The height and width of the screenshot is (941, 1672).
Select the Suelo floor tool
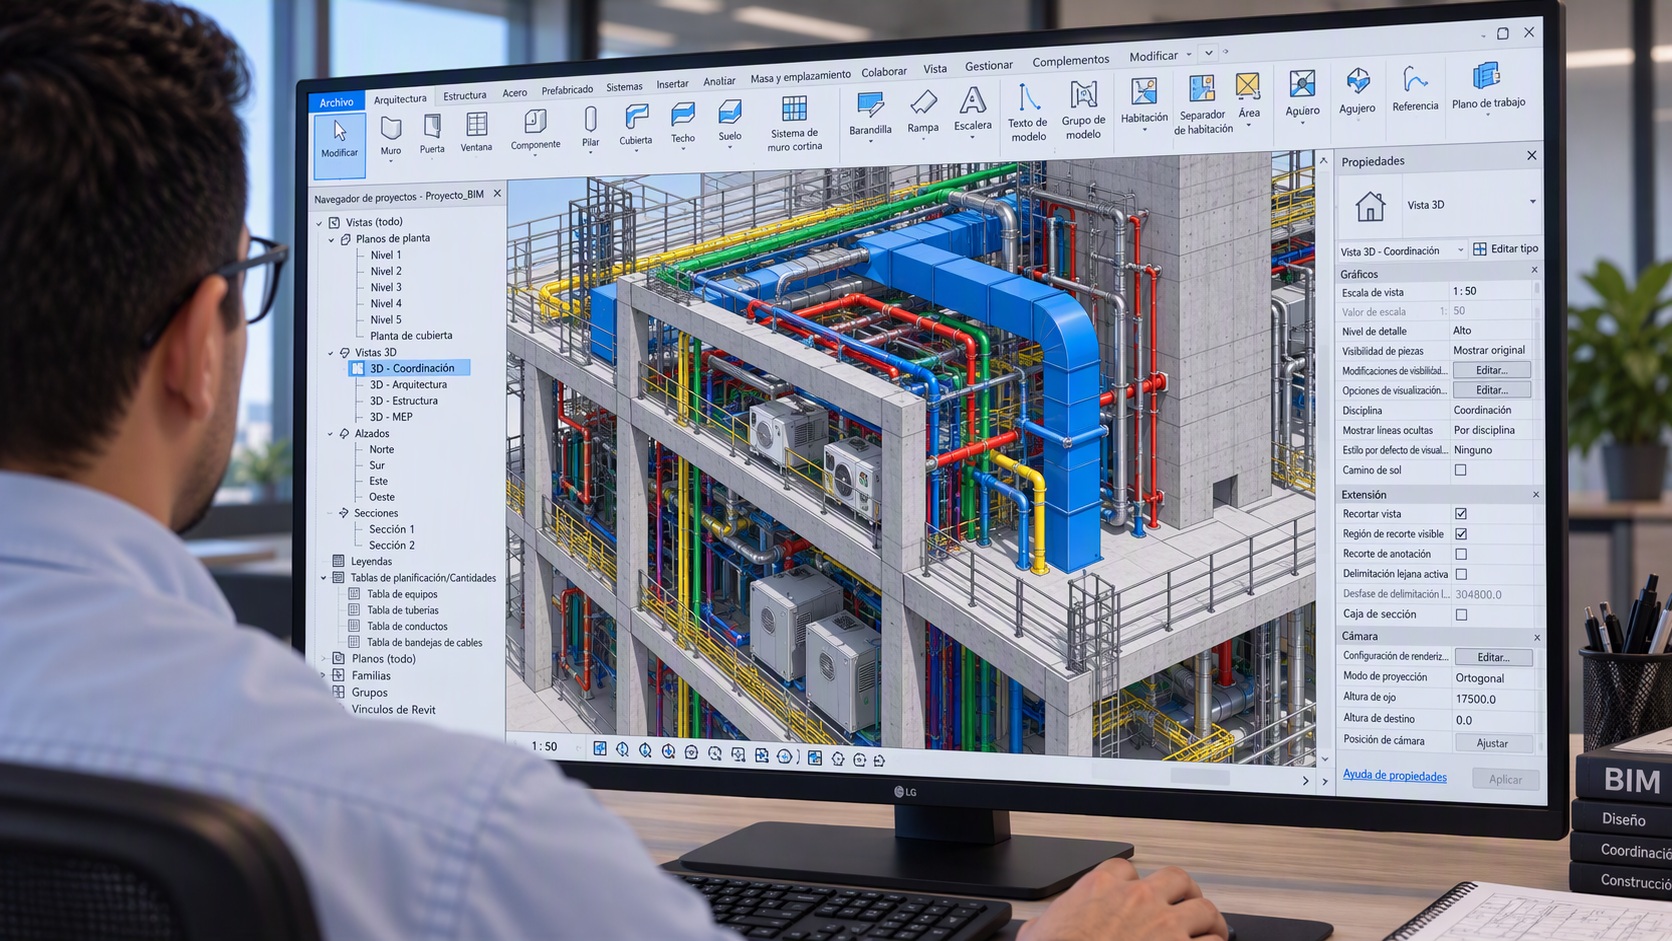730,121
